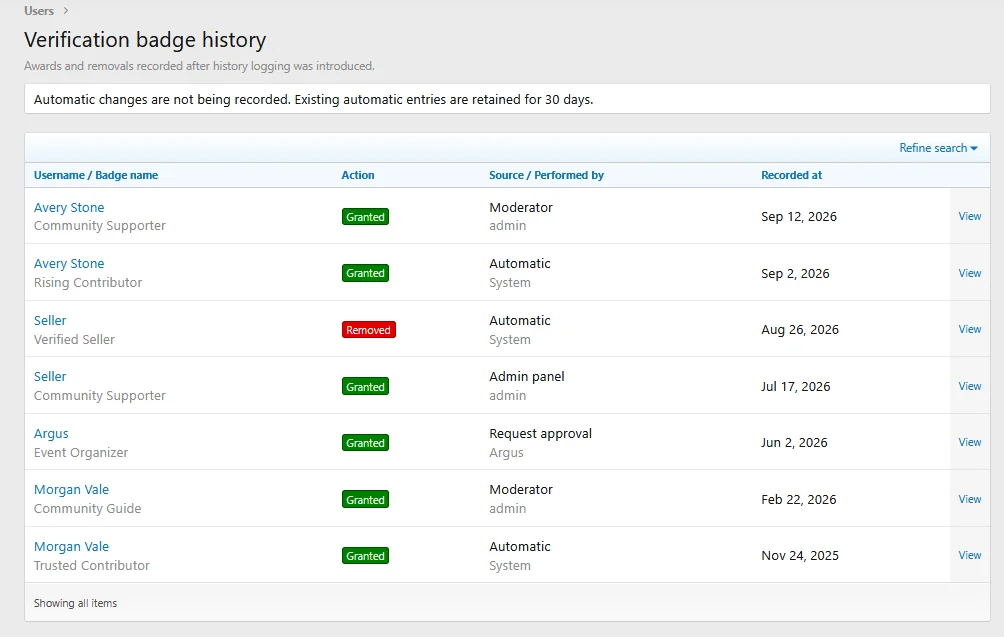Click the red Removed badge
1004x637 pixels.
pyautogui.click(x=368, y=330)
